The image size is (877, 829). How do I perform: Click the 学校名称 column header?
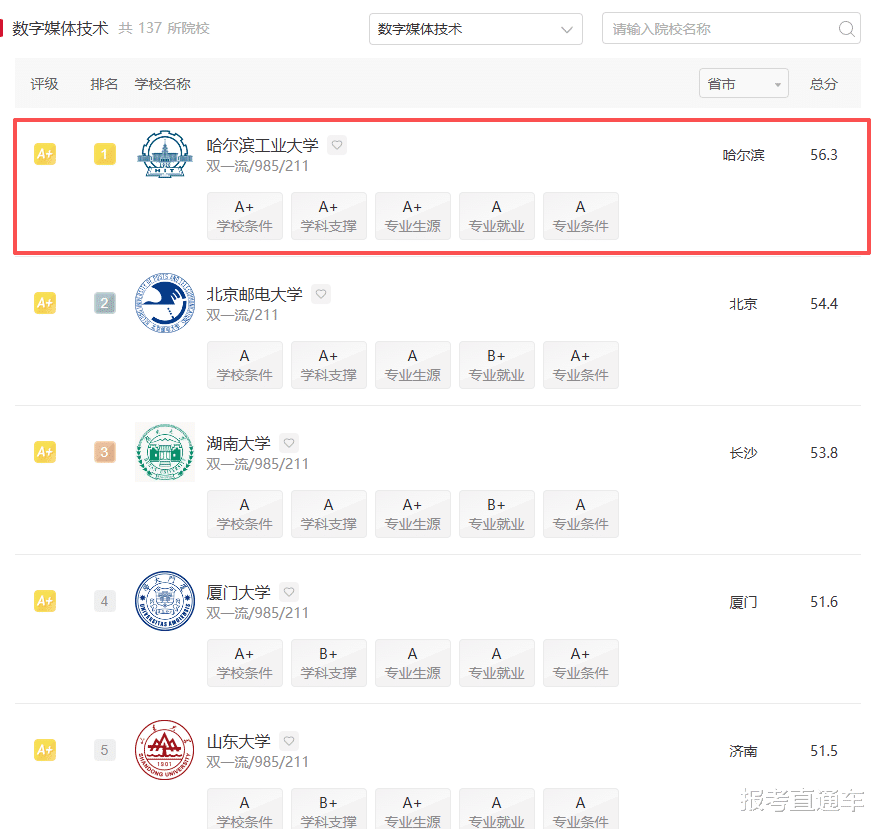pos(163,84)
